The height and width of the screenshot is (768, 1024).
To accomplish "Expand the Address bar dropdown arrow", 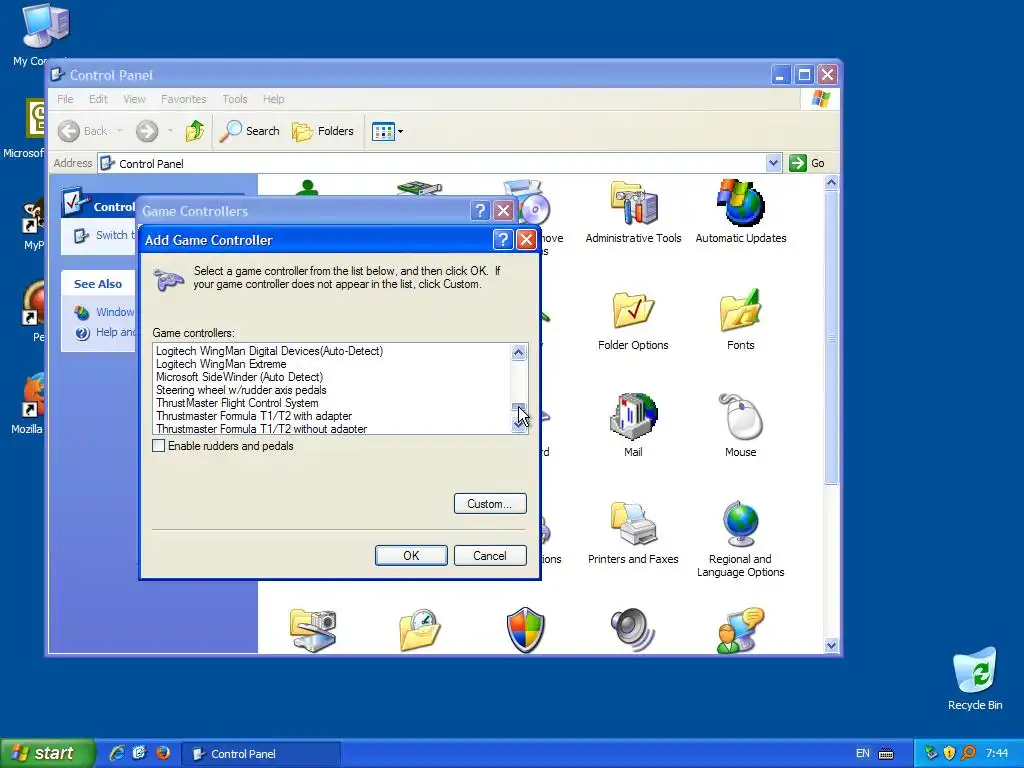I will pyautogui.click(x=773, y=163).
